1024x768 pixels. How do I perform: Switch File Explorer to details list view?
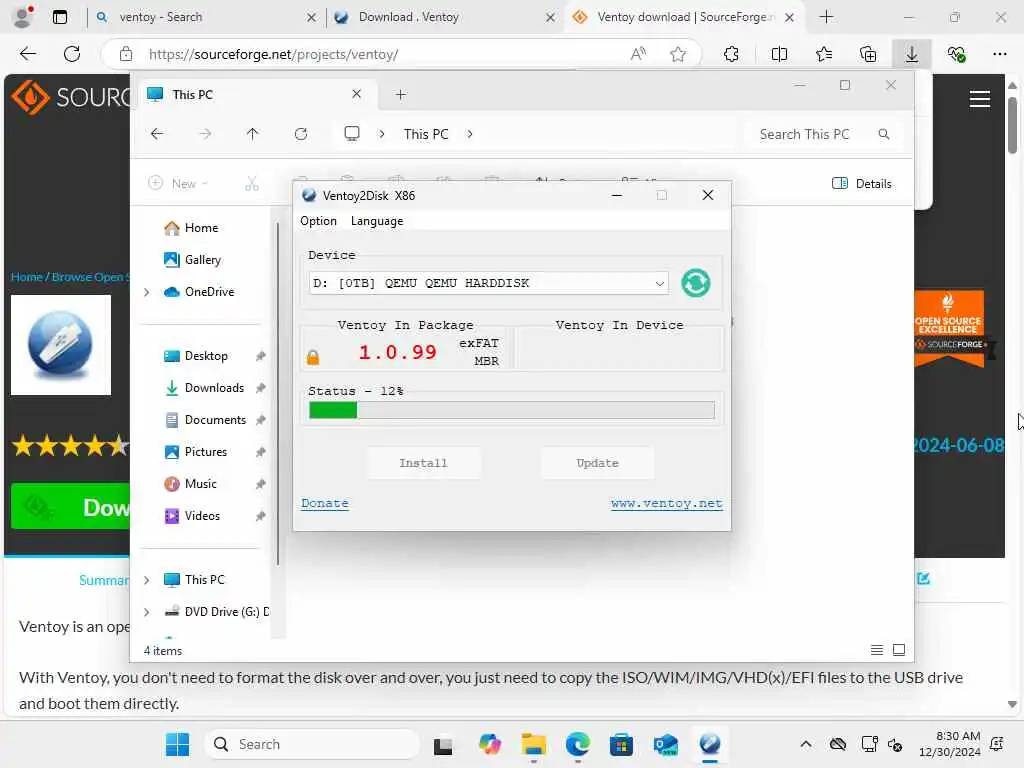[877, 650]
